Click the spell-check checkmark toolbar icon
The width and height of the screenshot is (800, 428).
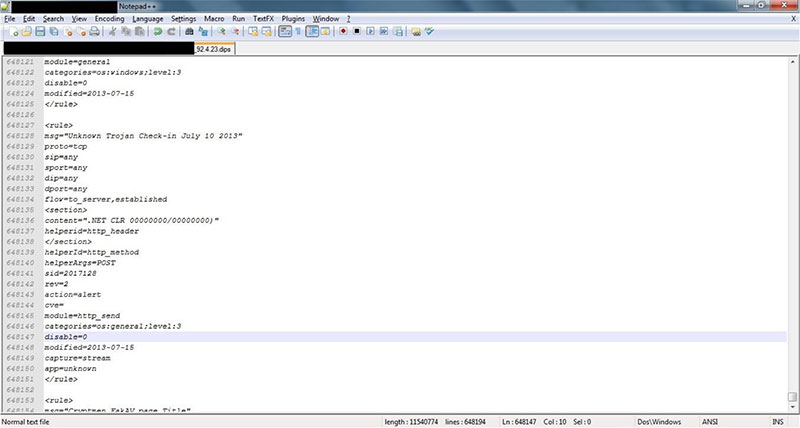click(x=429, y=32)
